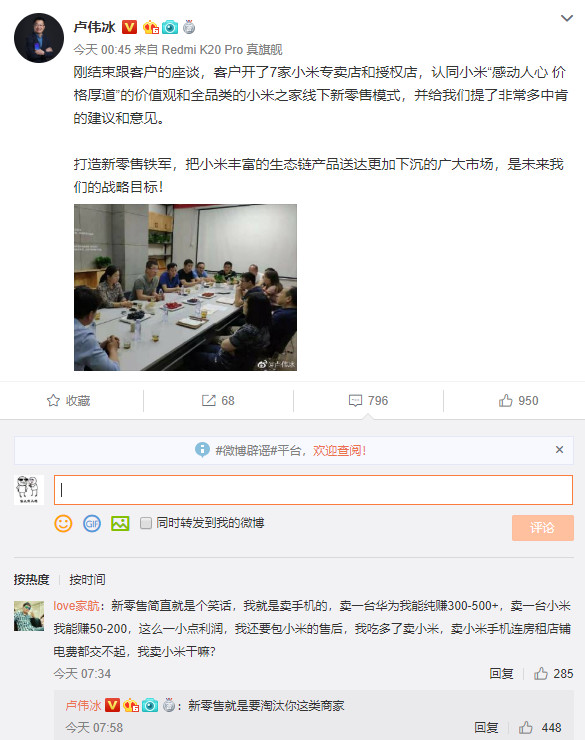Click inside the comment text input box
The height and width of the screenshot is (740, 585).
click(x=313, y=490)
